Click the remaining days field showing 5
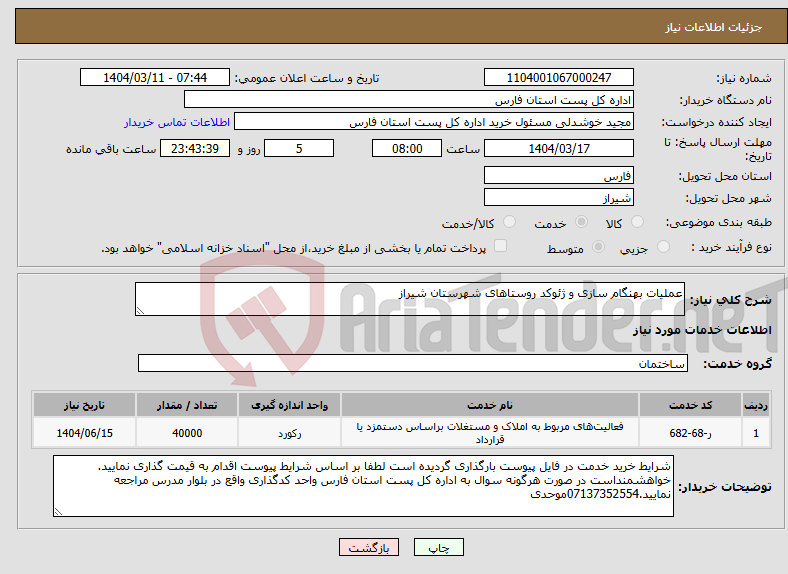The image size is (788, 574). click(299, 148)
